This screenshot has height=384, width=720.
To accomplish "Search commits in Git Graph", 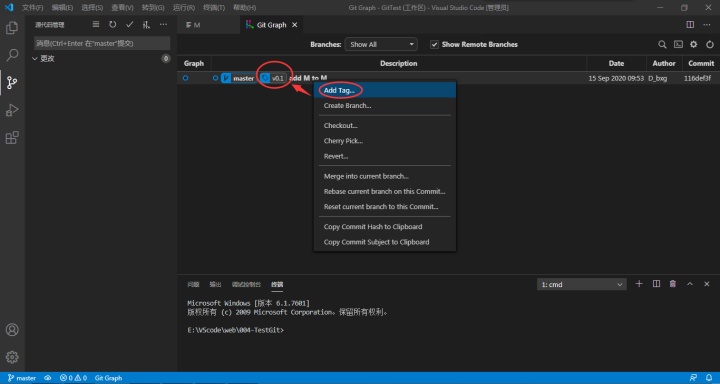I will click(662, 45).
